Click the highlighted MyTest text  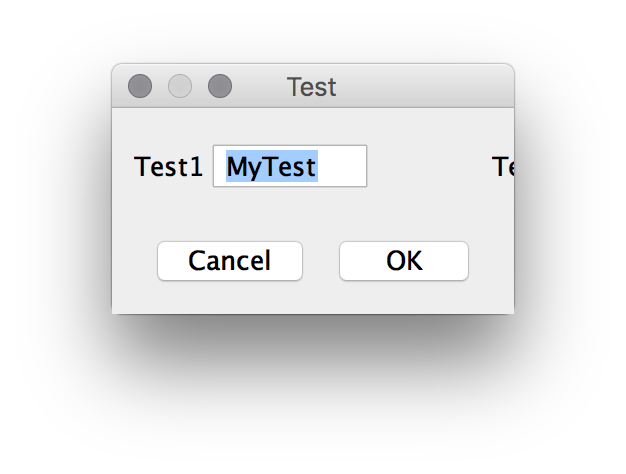pyautogui.click(x=271, y=166)
